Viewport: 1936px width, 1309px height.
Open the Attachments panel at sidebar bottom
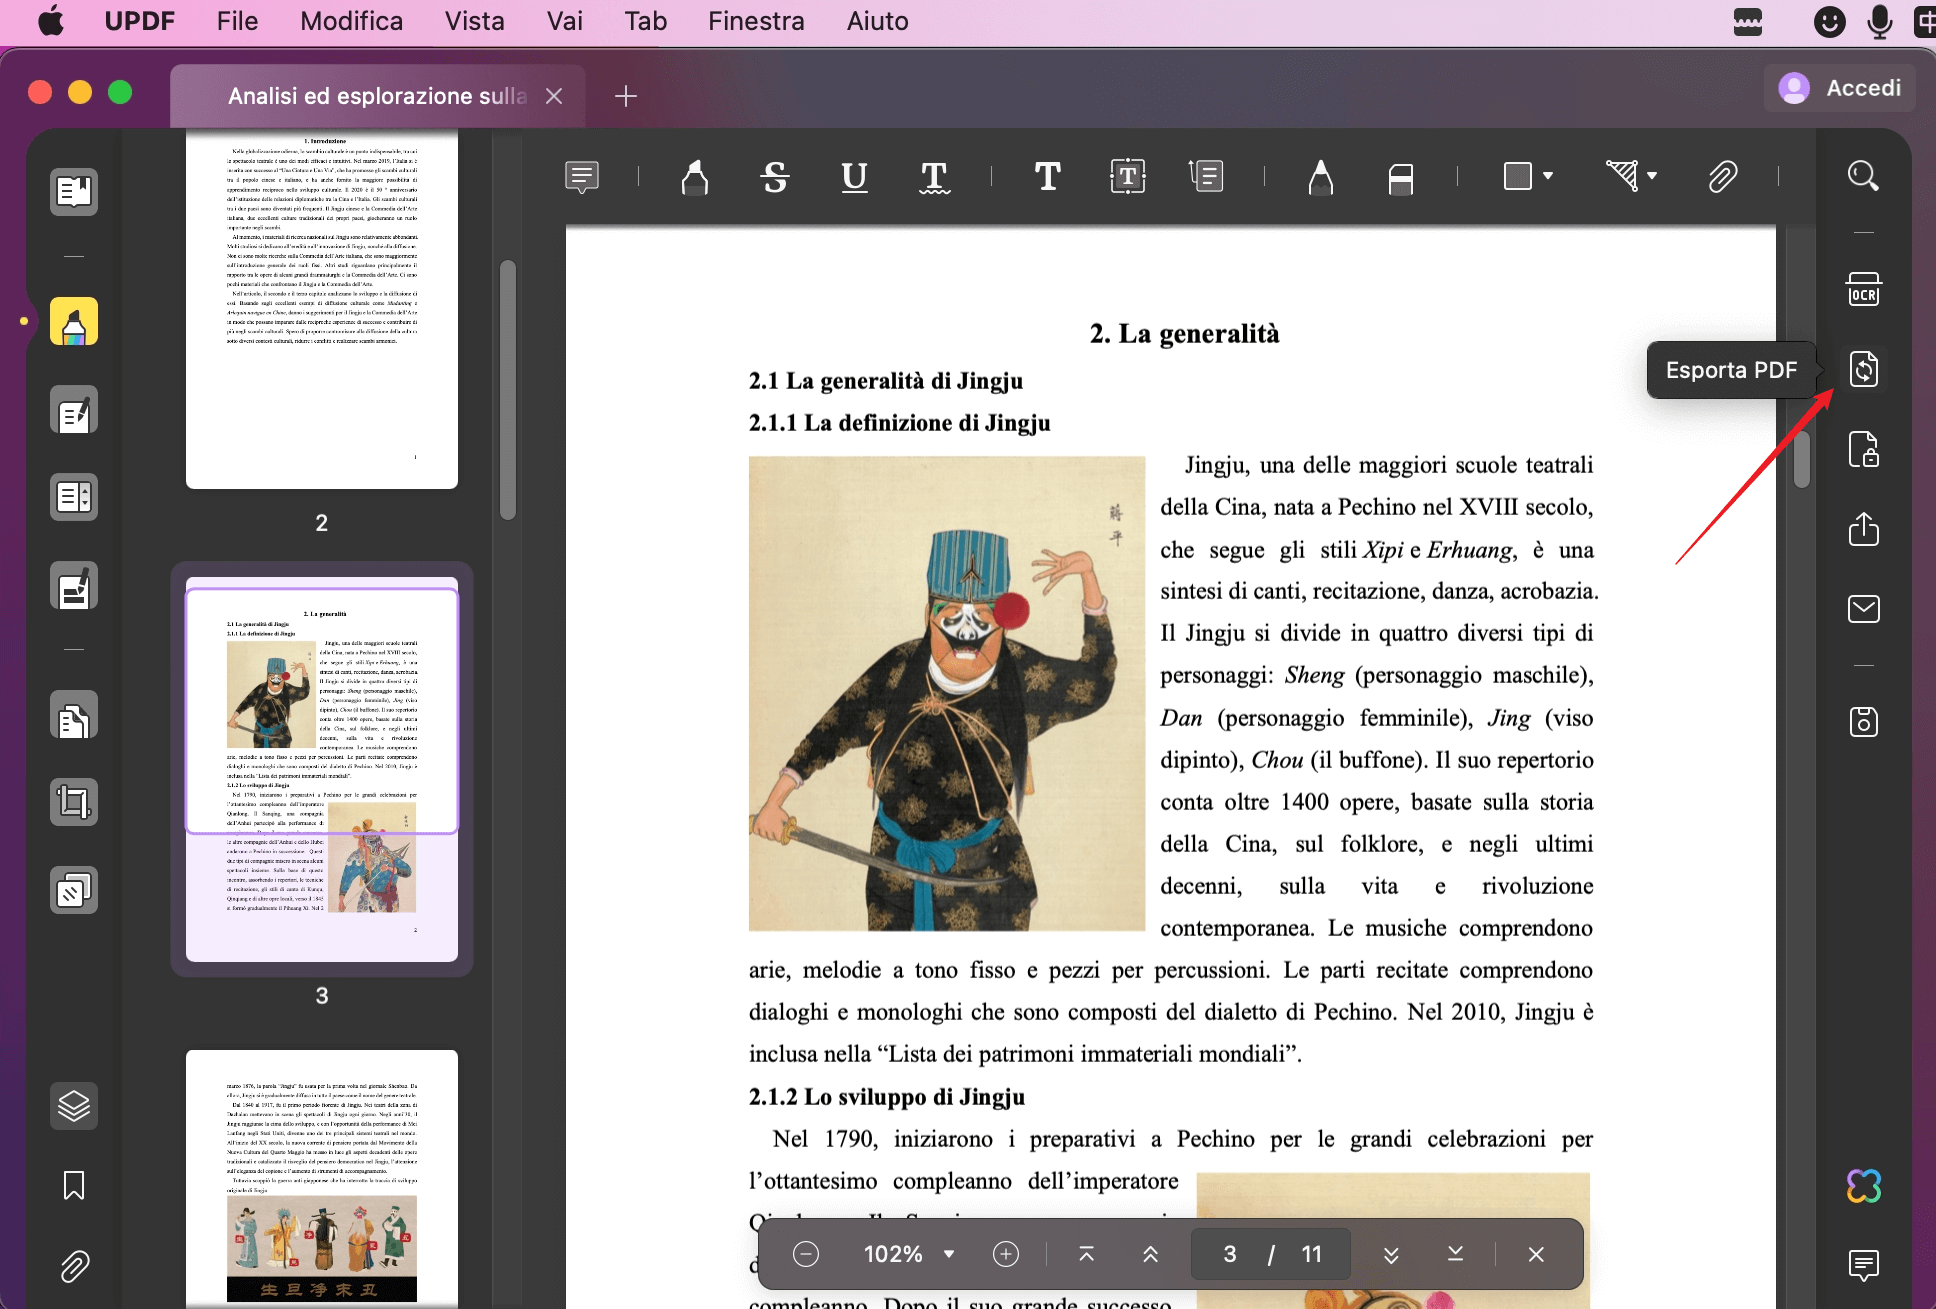point(74,1267)
